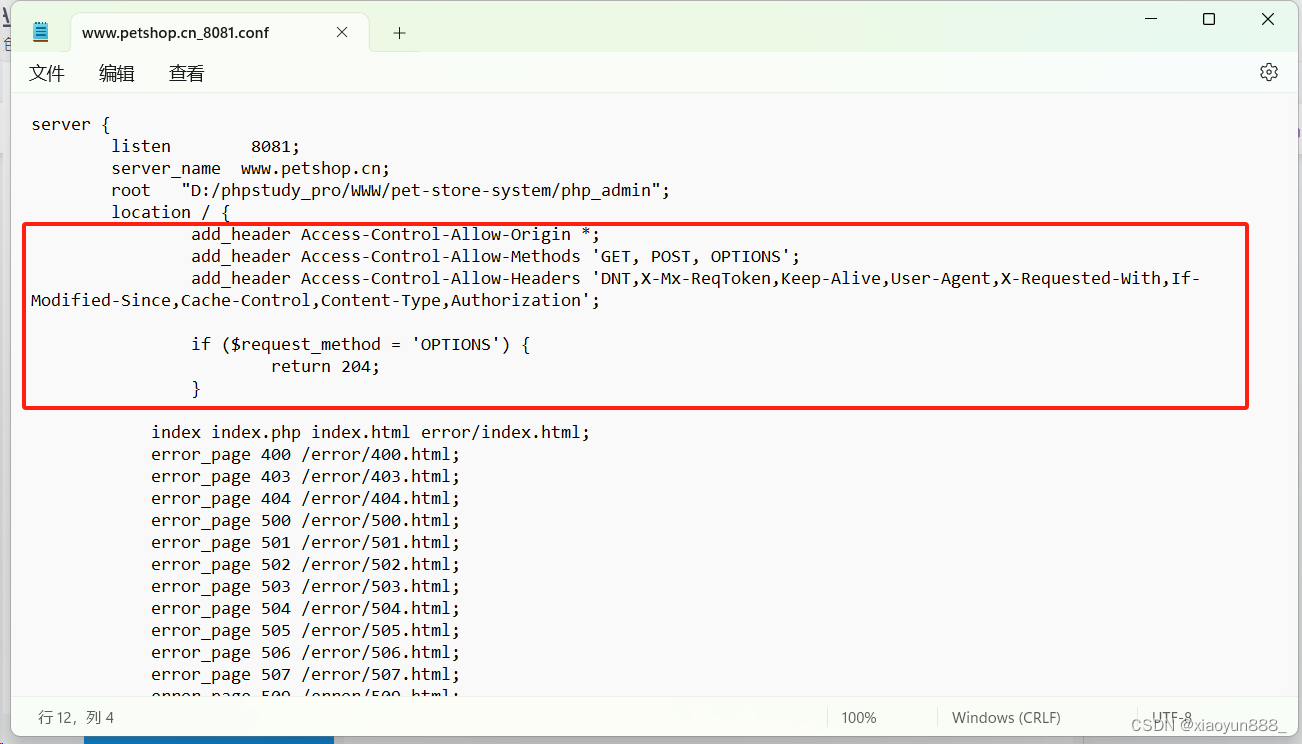
Task: Click the 行 12, 列 4 cursor position
Action: point(76,718)
